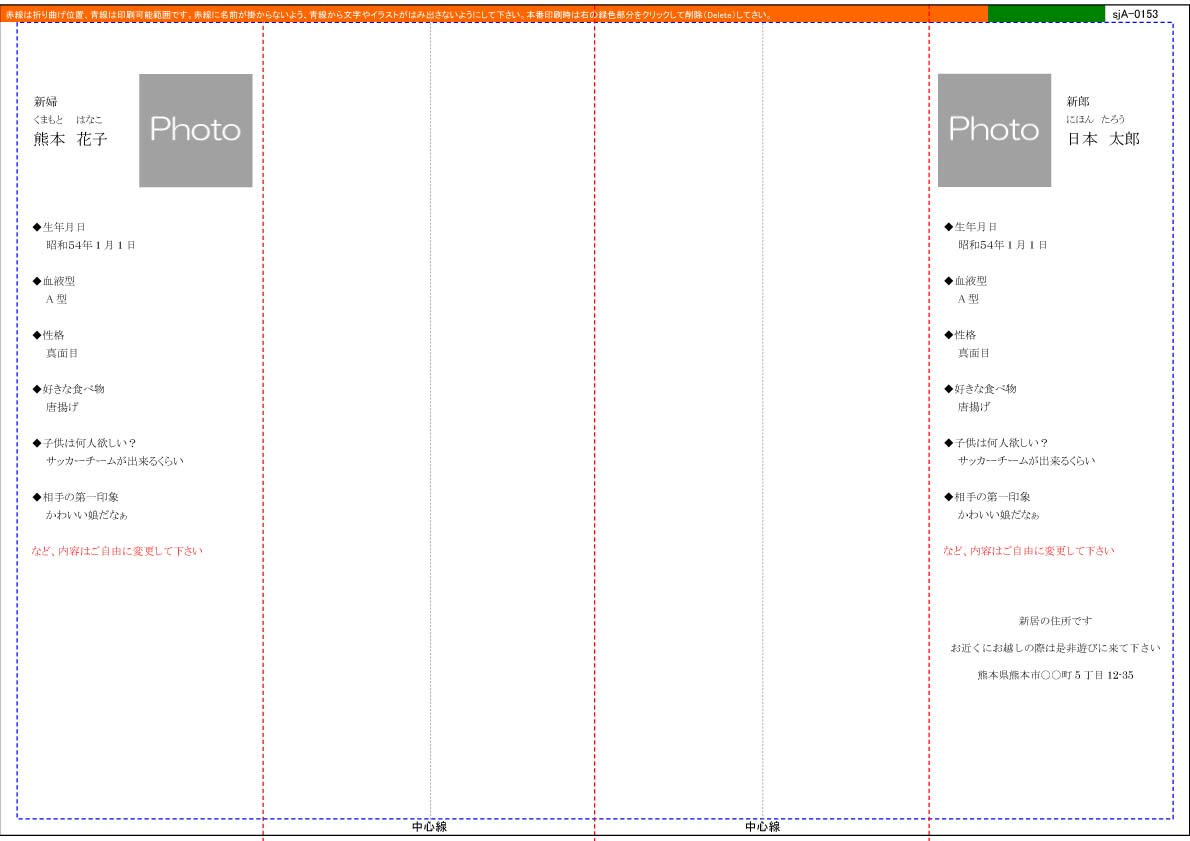Click the green rectangle in the top bar
This screenshot has width=1190, height=841.
[x=1046, y=14]
